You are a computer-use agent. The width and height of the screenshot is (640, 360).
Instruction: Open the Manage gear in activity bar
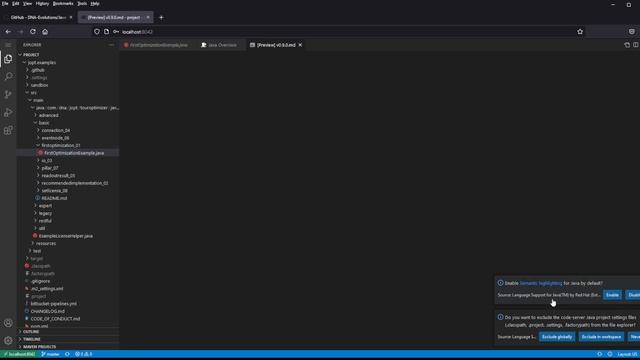pyautogui.click(x=8, y=340)
